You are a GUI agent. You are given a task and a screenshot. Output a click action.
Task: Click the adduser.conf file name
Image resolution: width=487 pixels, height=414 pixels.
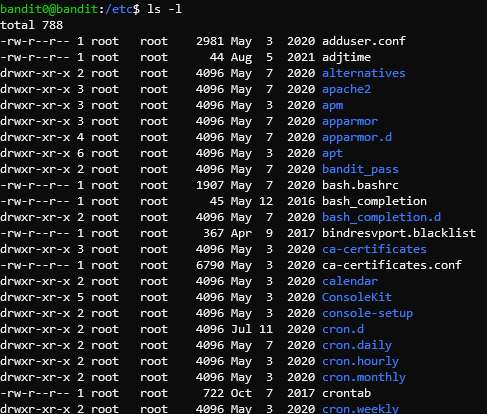[364, 41]
